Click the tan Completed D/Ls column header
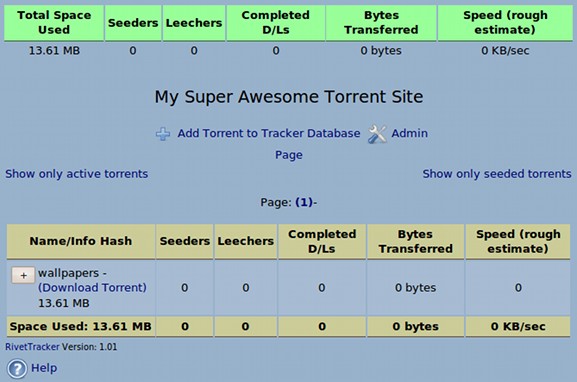Screen dimensions: 577x382 coord(322,241)
